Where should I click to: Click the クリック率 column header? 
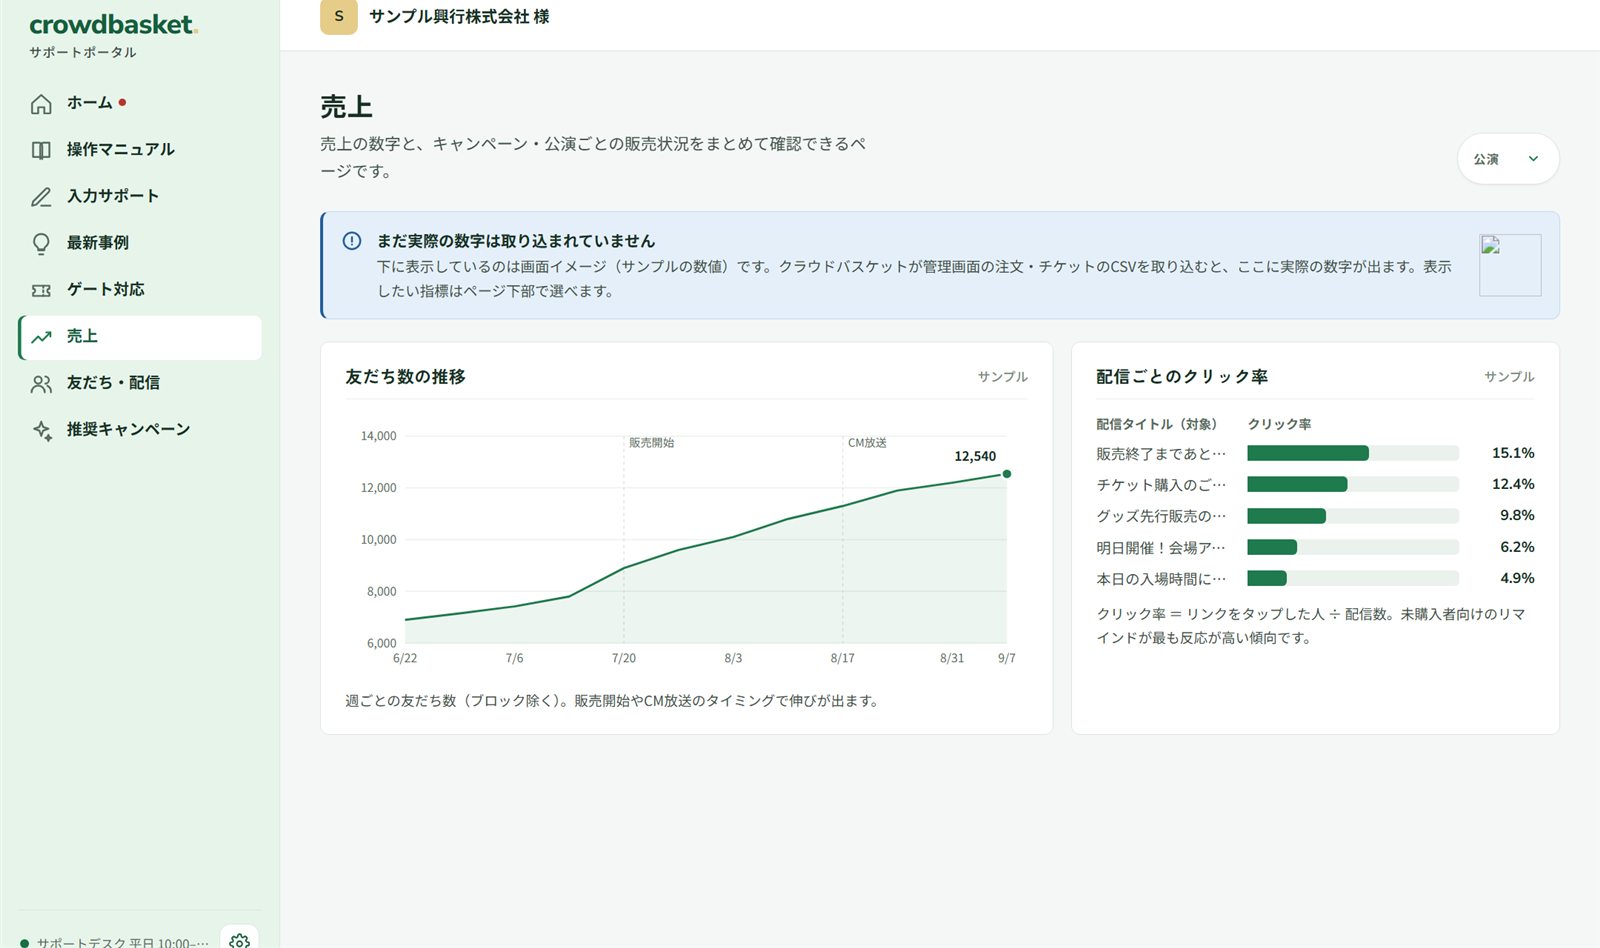click(1279, 424)
